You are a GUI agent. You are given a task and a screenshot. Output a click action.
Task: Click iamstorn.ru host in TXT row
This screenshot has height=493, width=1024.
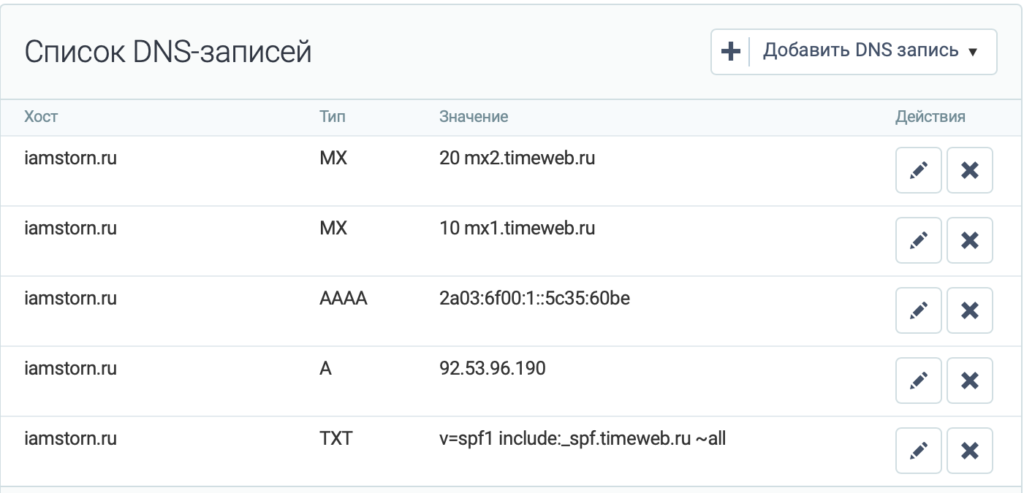tap(71, 439)
